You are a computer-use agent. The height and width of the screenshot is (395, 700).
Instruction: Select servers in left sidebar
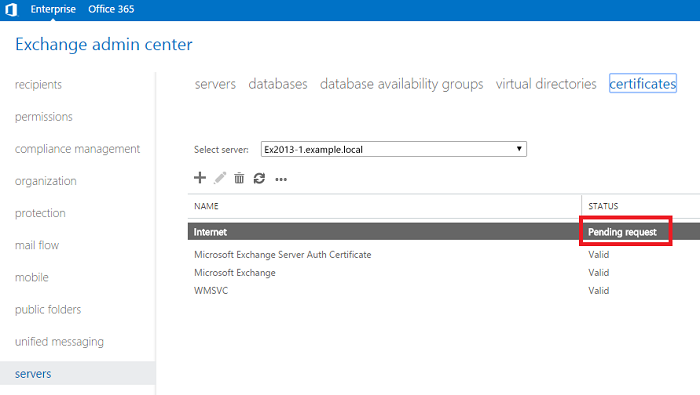(x=78, y=373)
